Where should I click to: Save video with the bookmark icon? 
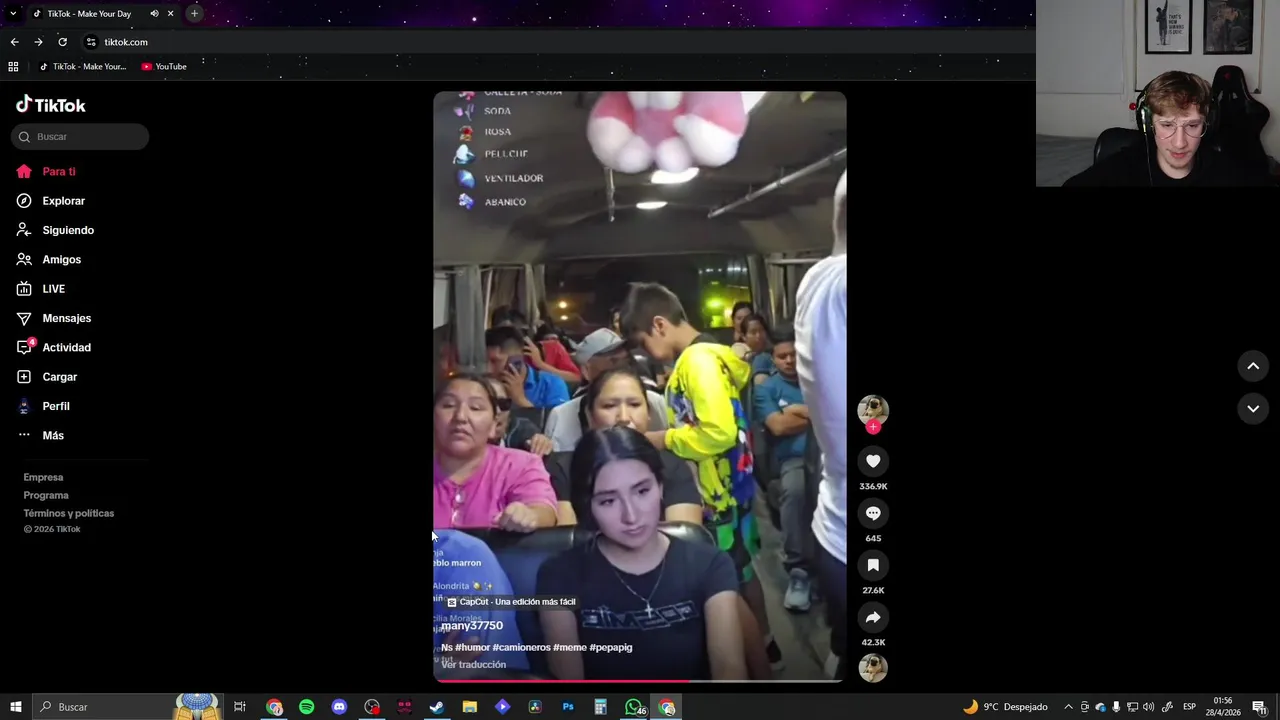(x=873, y=565)
